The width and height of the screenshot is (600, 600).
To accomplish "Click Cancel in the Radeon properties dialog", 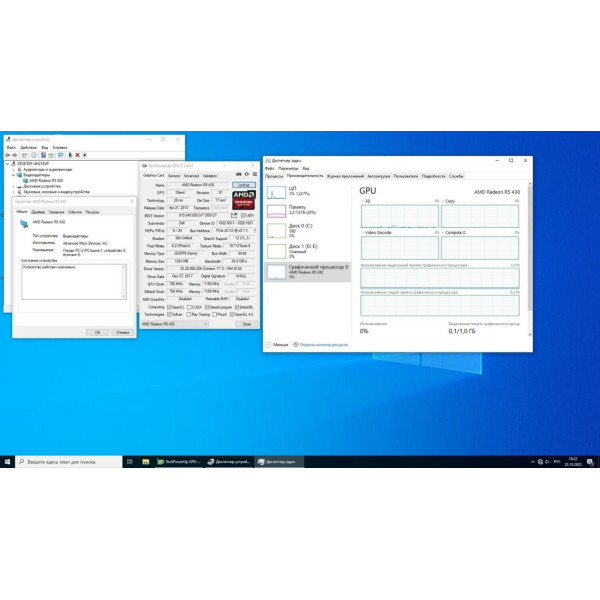I will (122, 333).
